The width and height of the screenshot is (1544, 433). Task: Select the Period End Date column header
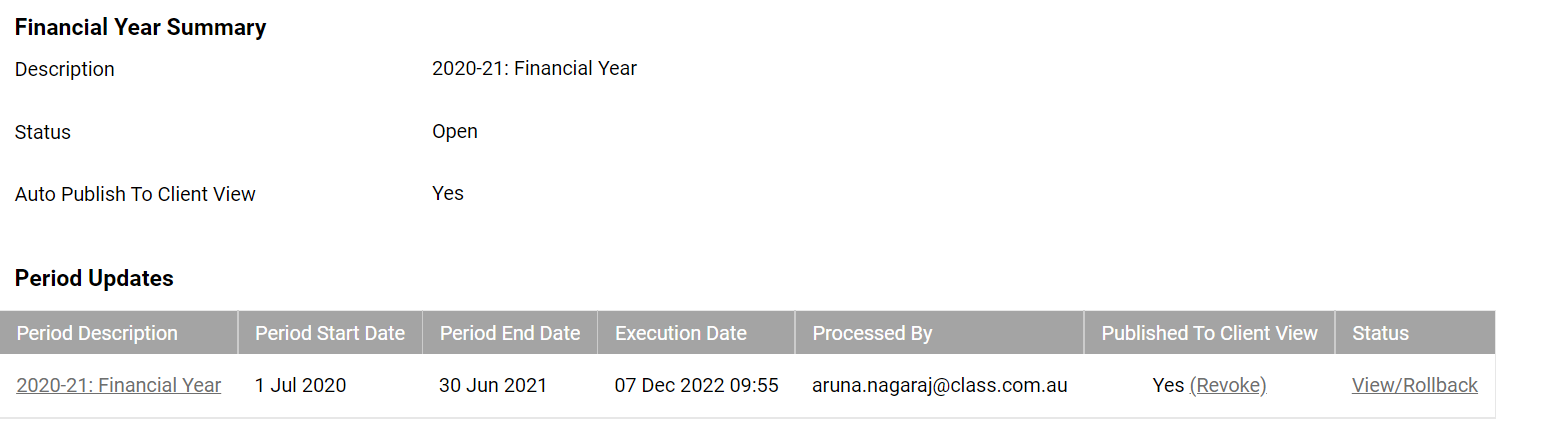point(510,333)
